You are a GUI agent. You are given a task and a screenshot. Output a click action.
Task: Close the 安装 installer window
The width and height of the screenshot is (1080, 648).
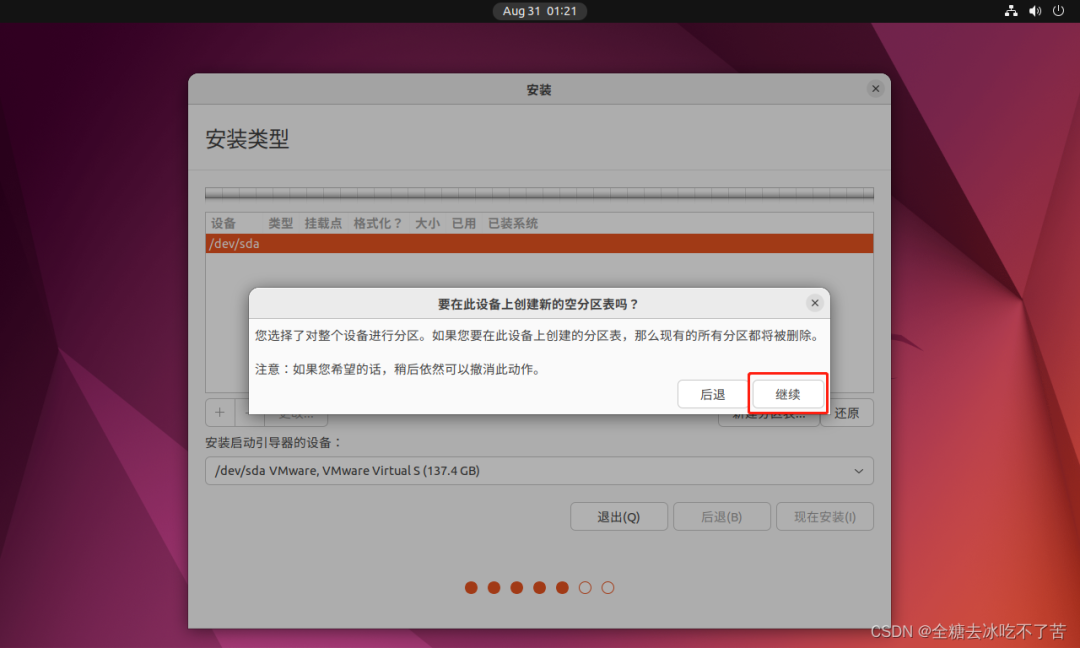[x=875, y=89]
